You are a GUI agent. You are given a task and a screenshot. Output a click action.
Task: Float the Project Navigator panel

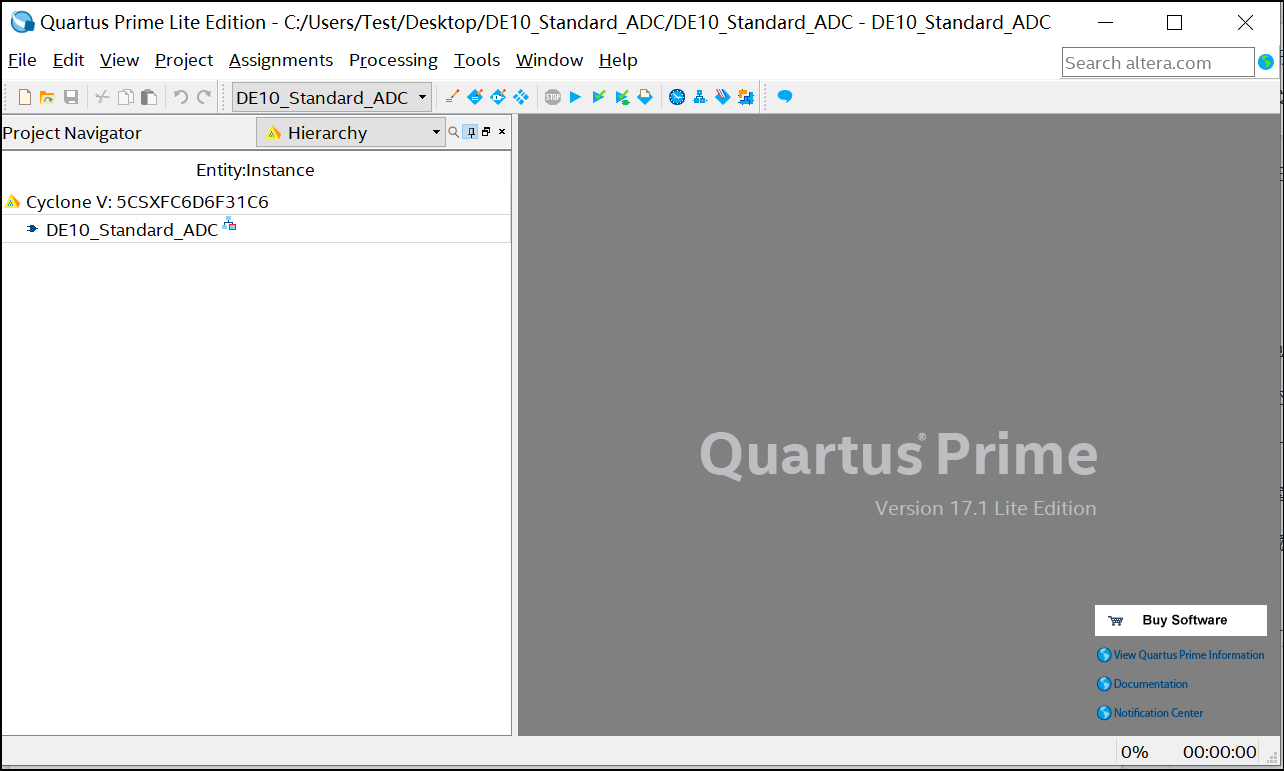coord(486,132)
